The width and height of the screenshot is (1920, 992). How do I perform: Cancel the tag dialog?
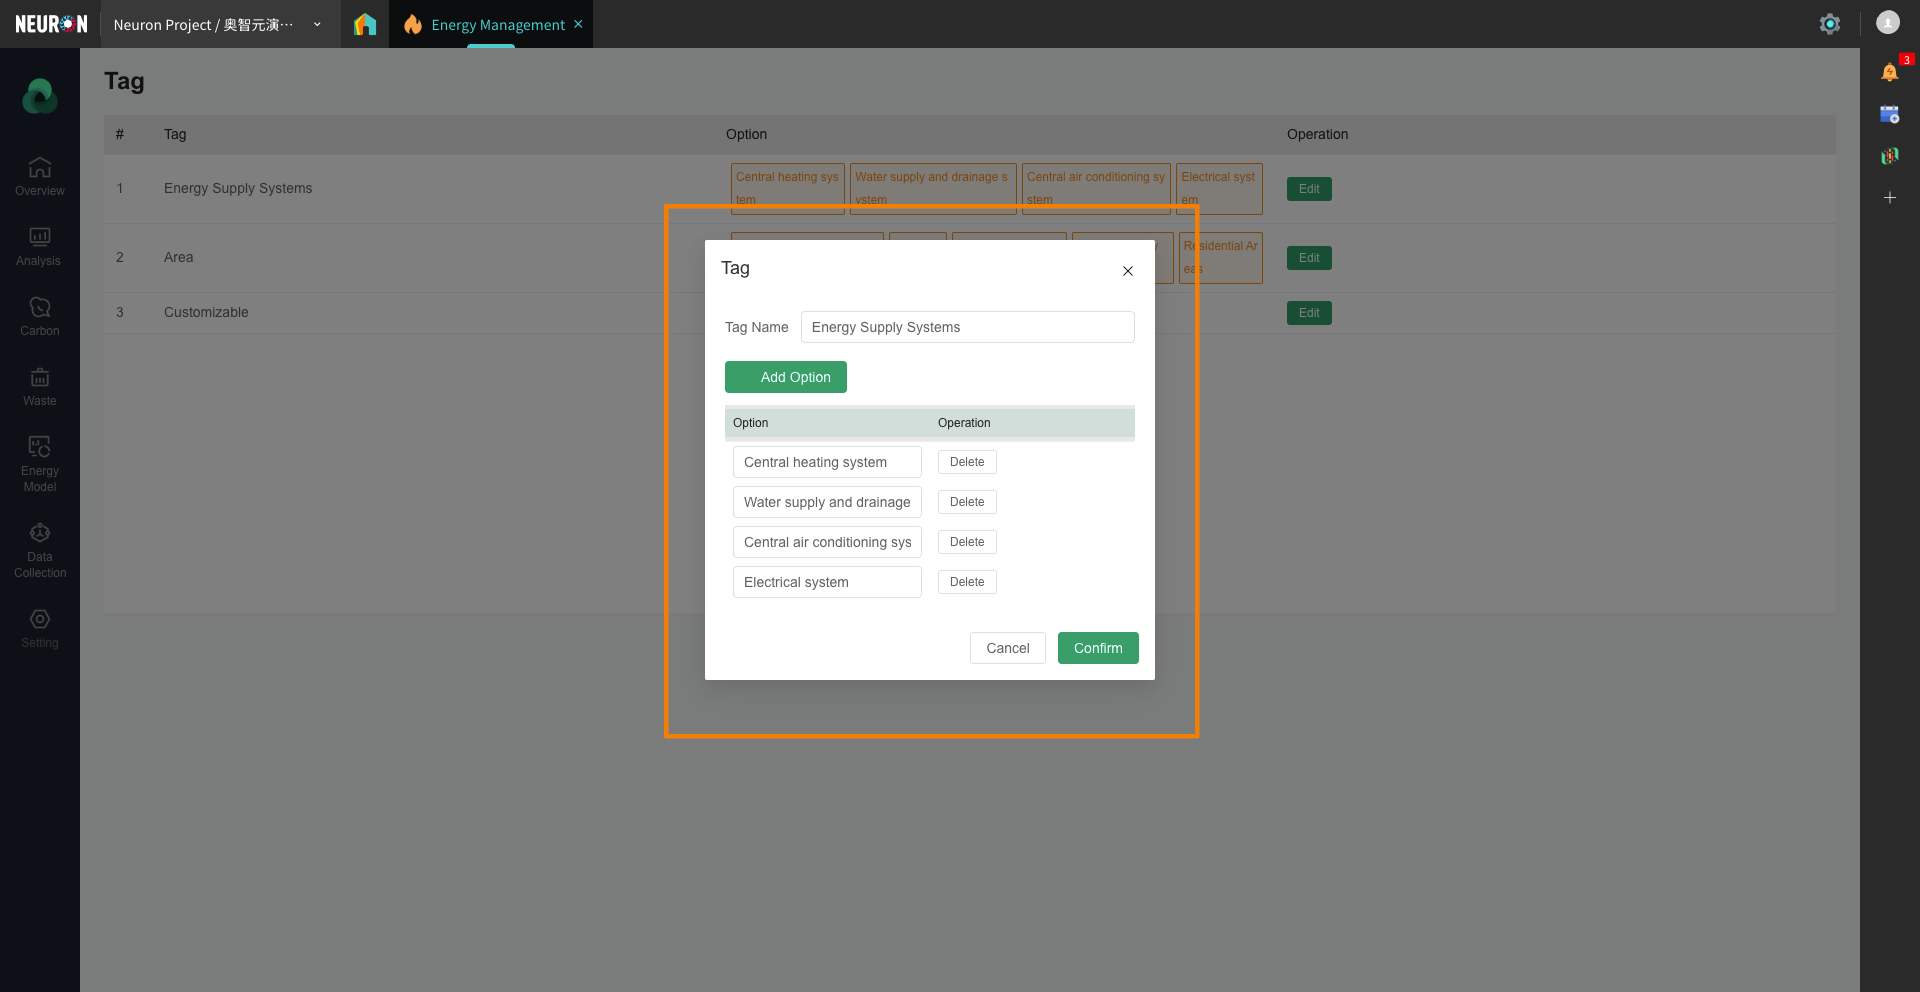pos(1007,648)
